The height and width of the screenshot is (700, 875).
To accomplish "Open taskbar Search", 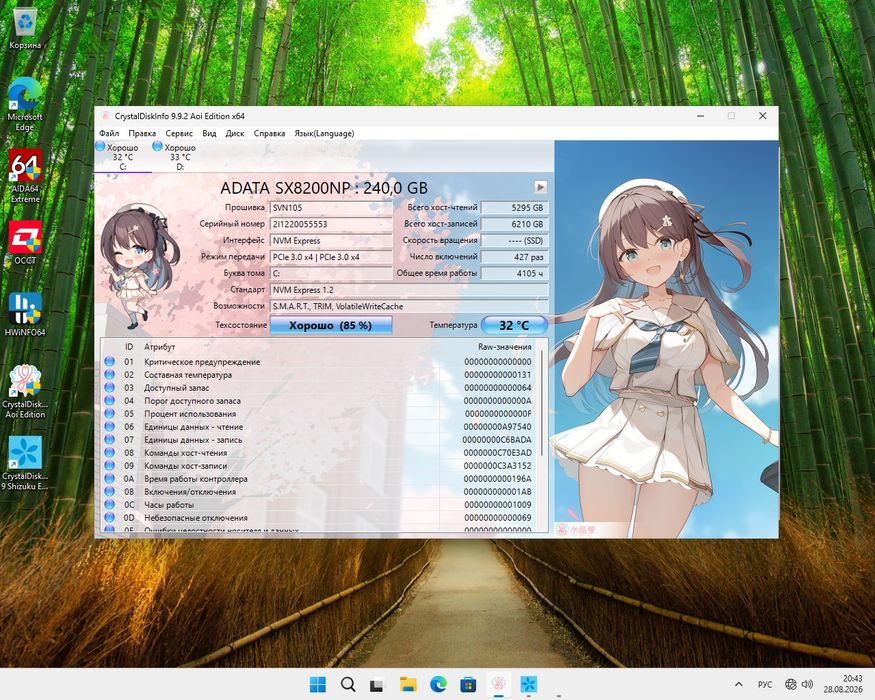I will coord(348,684).
